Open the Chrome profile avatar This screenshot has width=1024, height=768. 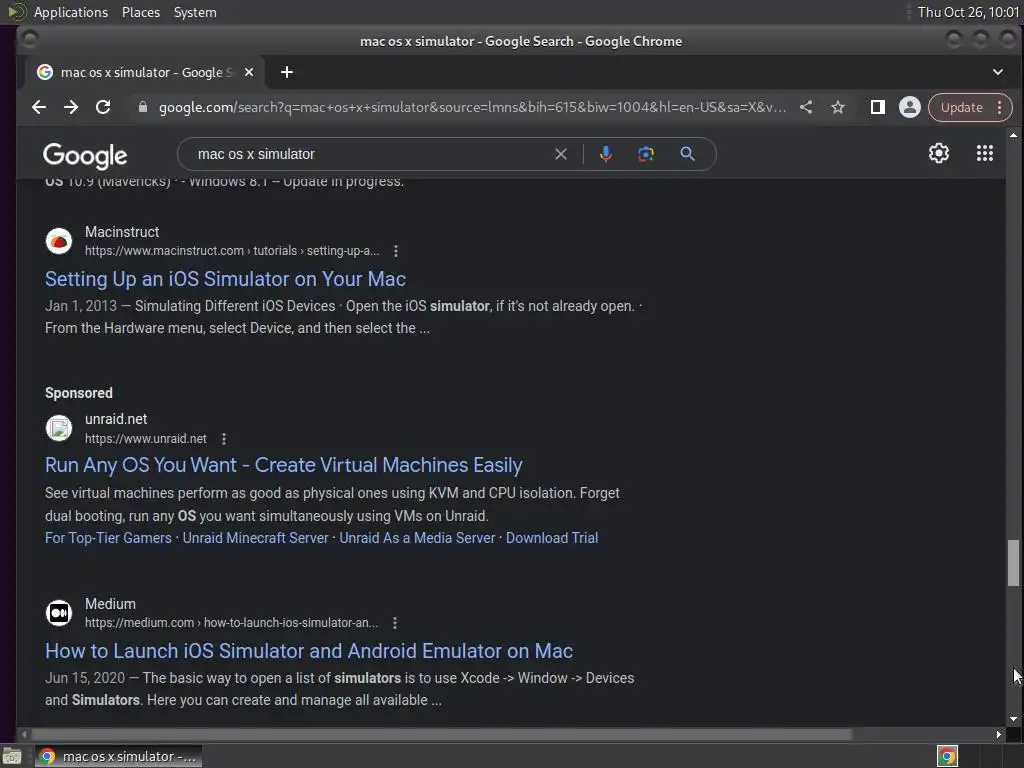tap(909, 107)
